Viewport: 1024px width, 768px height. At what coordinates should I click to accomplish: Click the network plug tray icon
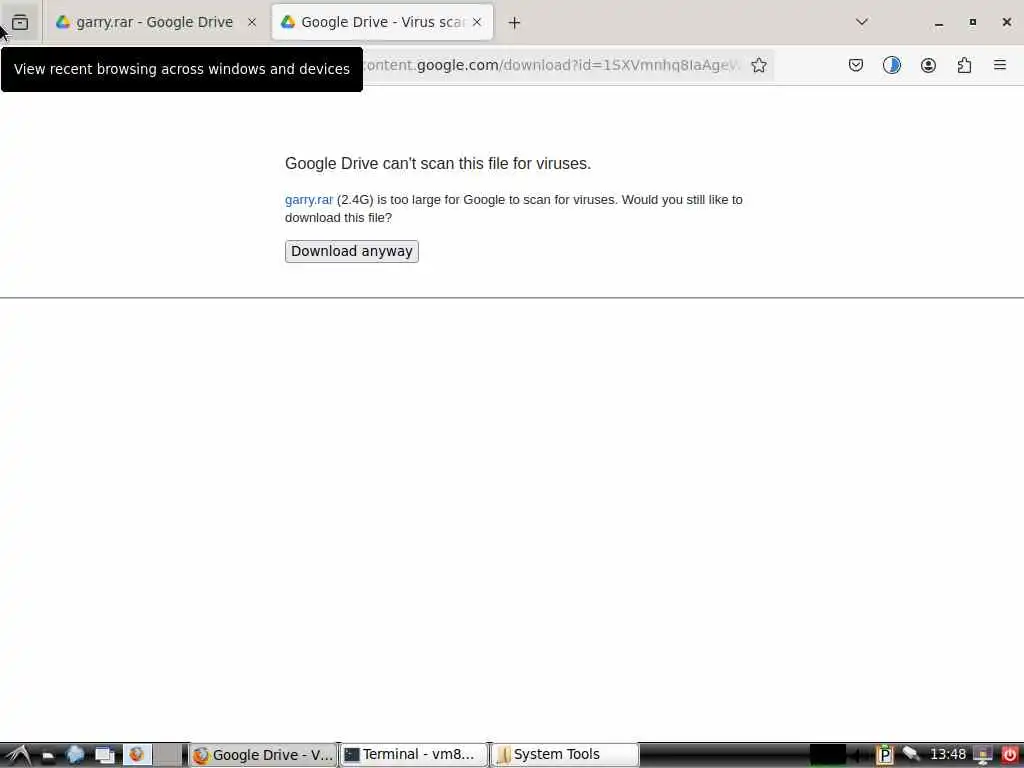911,754
